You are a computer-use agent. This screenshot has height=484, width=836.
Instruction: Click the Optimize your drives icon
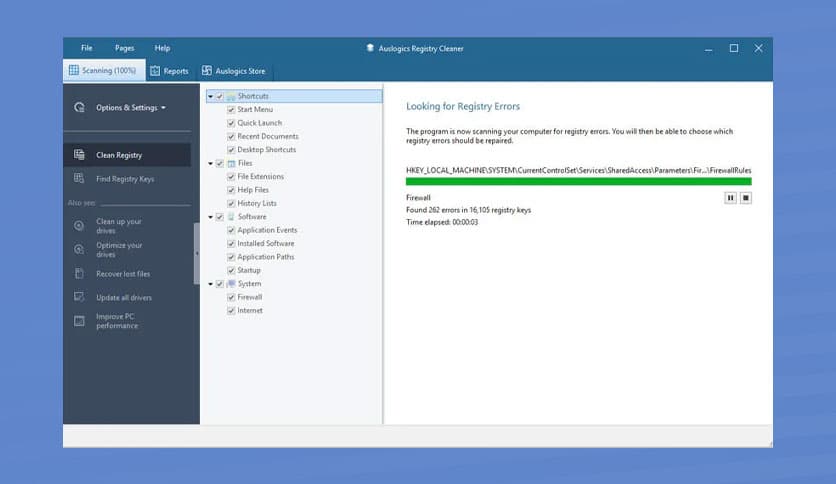pyautogui.click(x=79, y=249)
